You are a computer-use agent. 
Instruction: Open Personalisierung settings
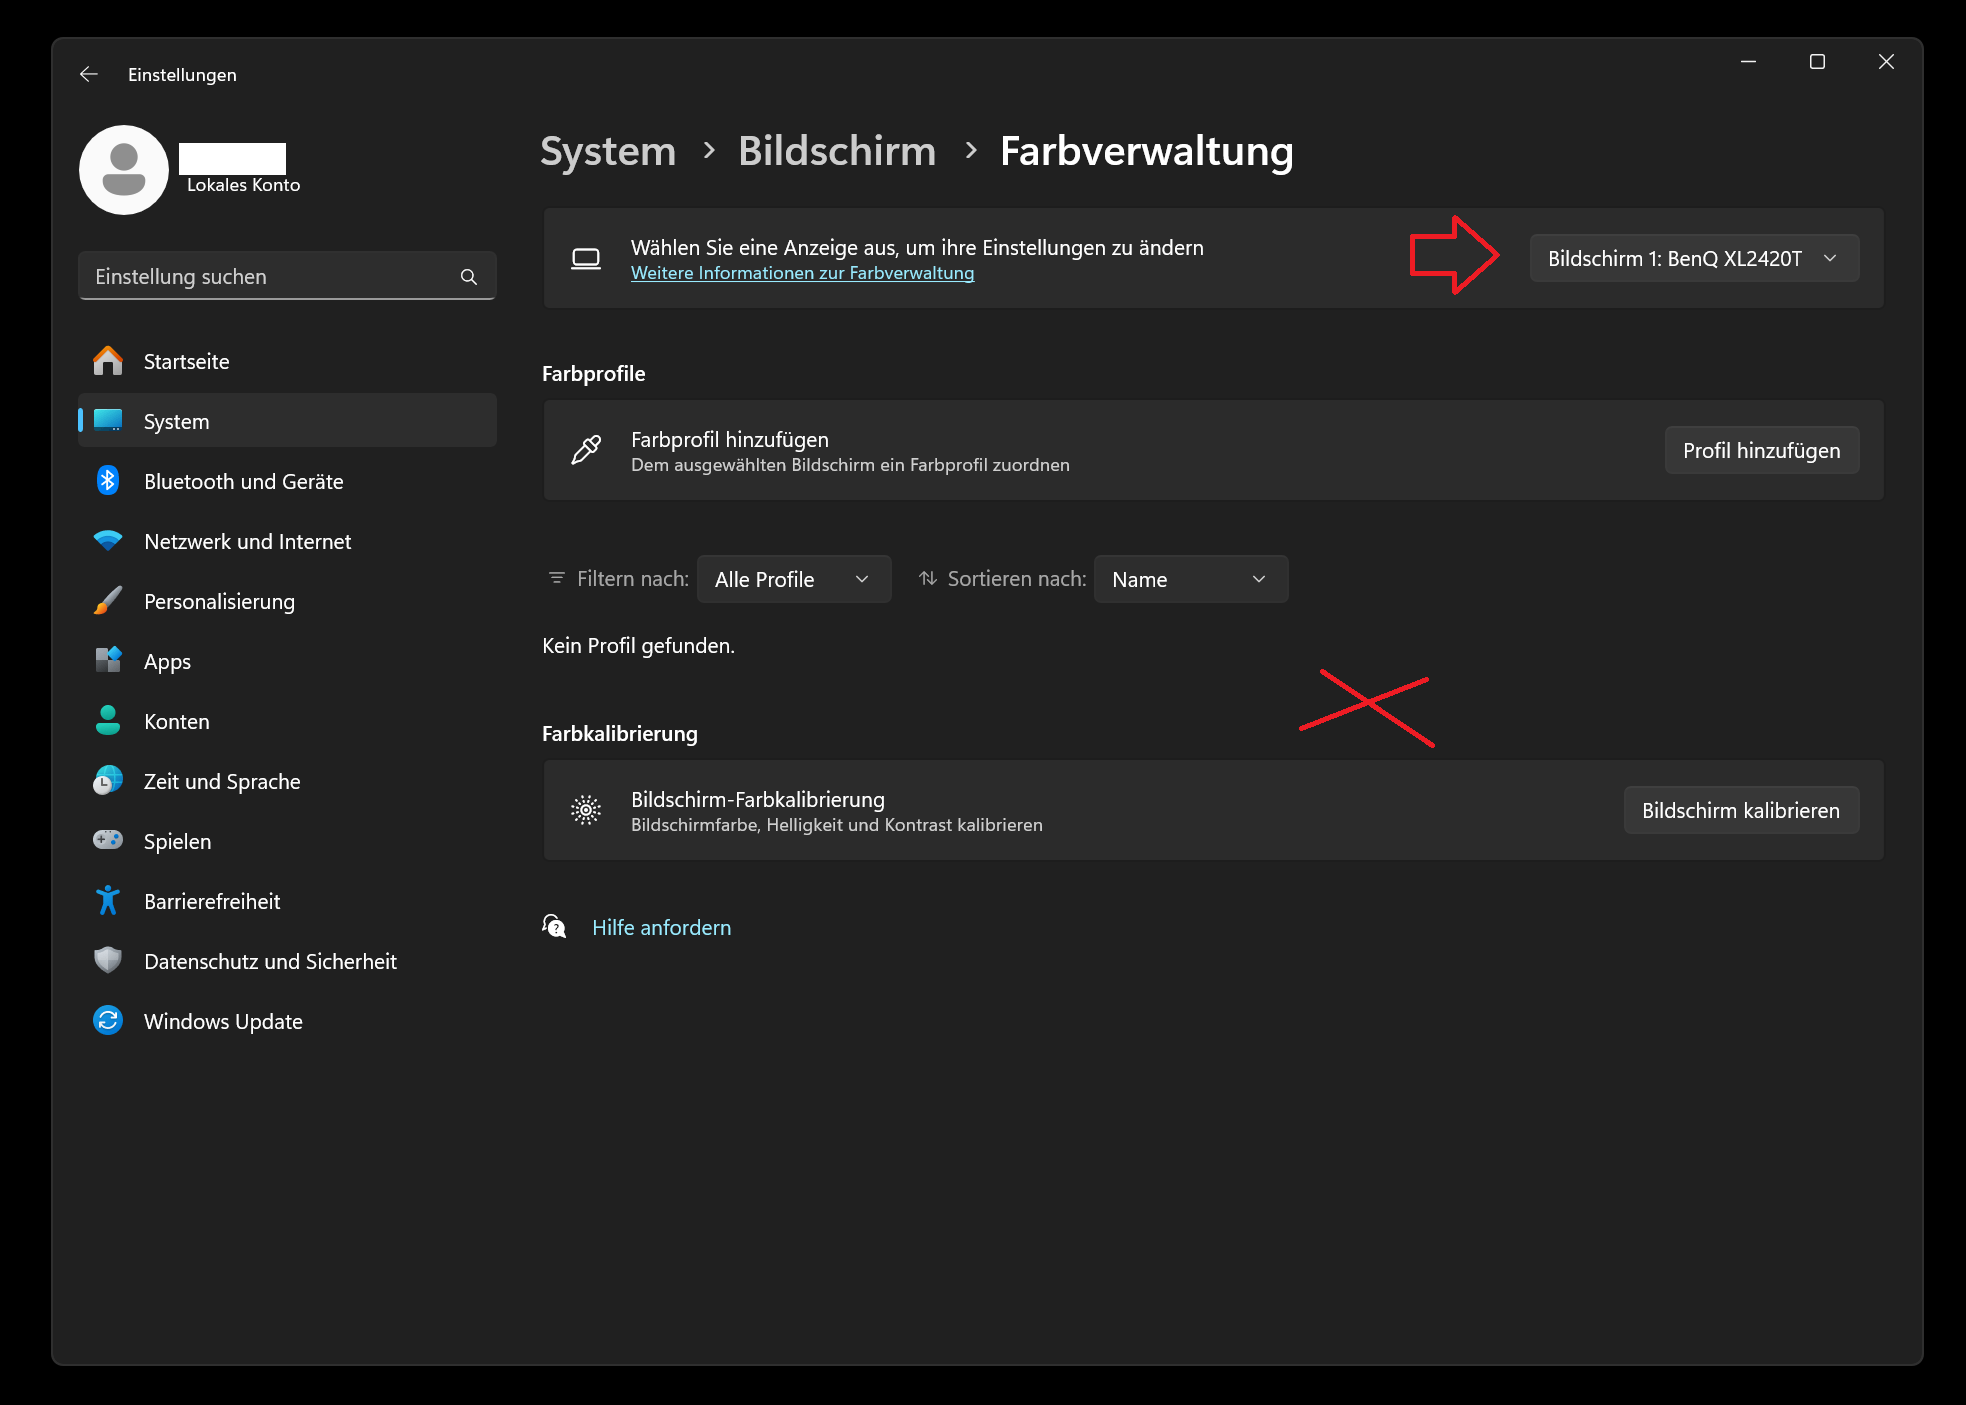pos(287,601)
